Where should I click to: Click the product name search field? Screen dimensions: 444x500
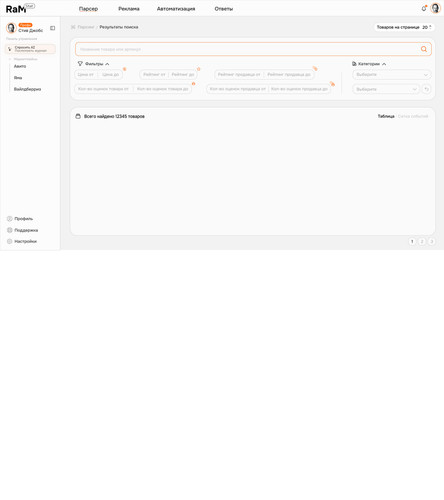click(x=253, y=49)
